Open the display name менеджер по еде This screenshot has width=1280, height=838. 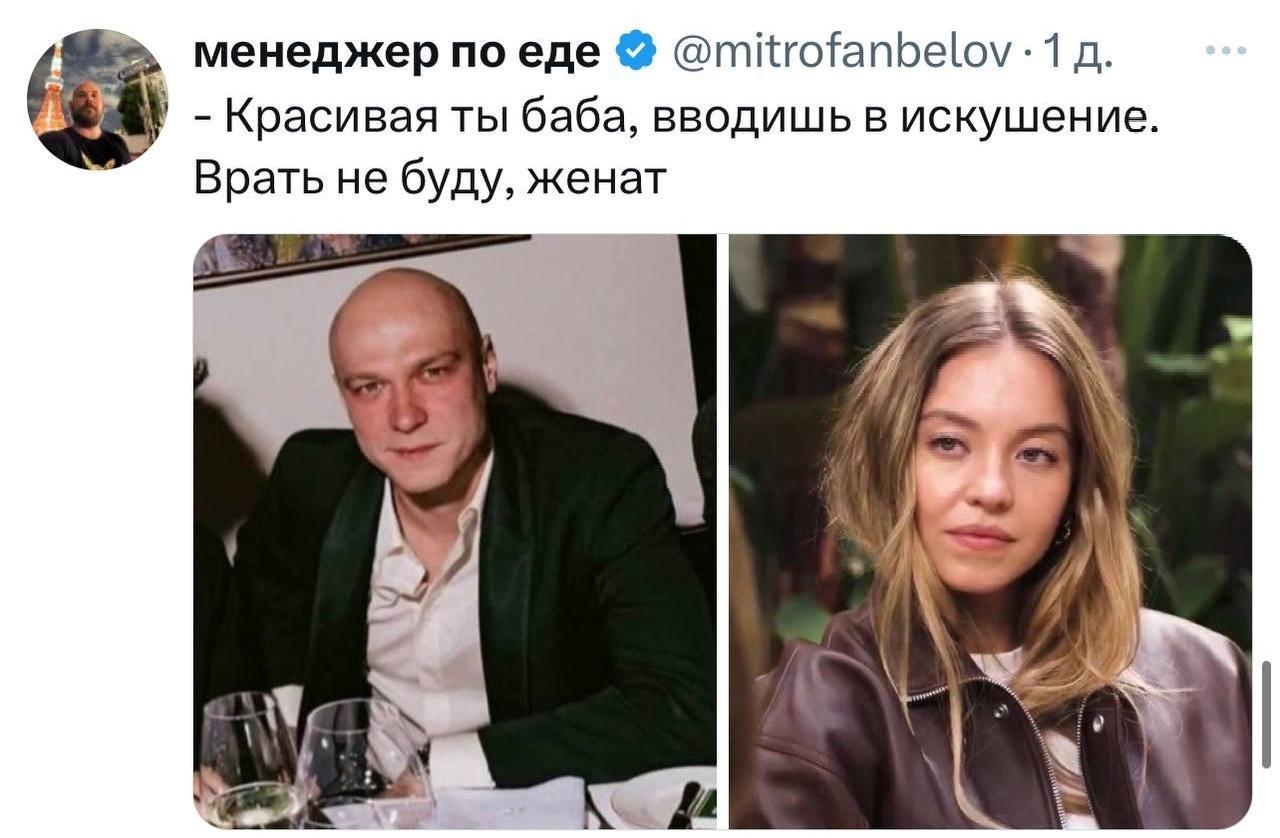[x=396, y=52]
